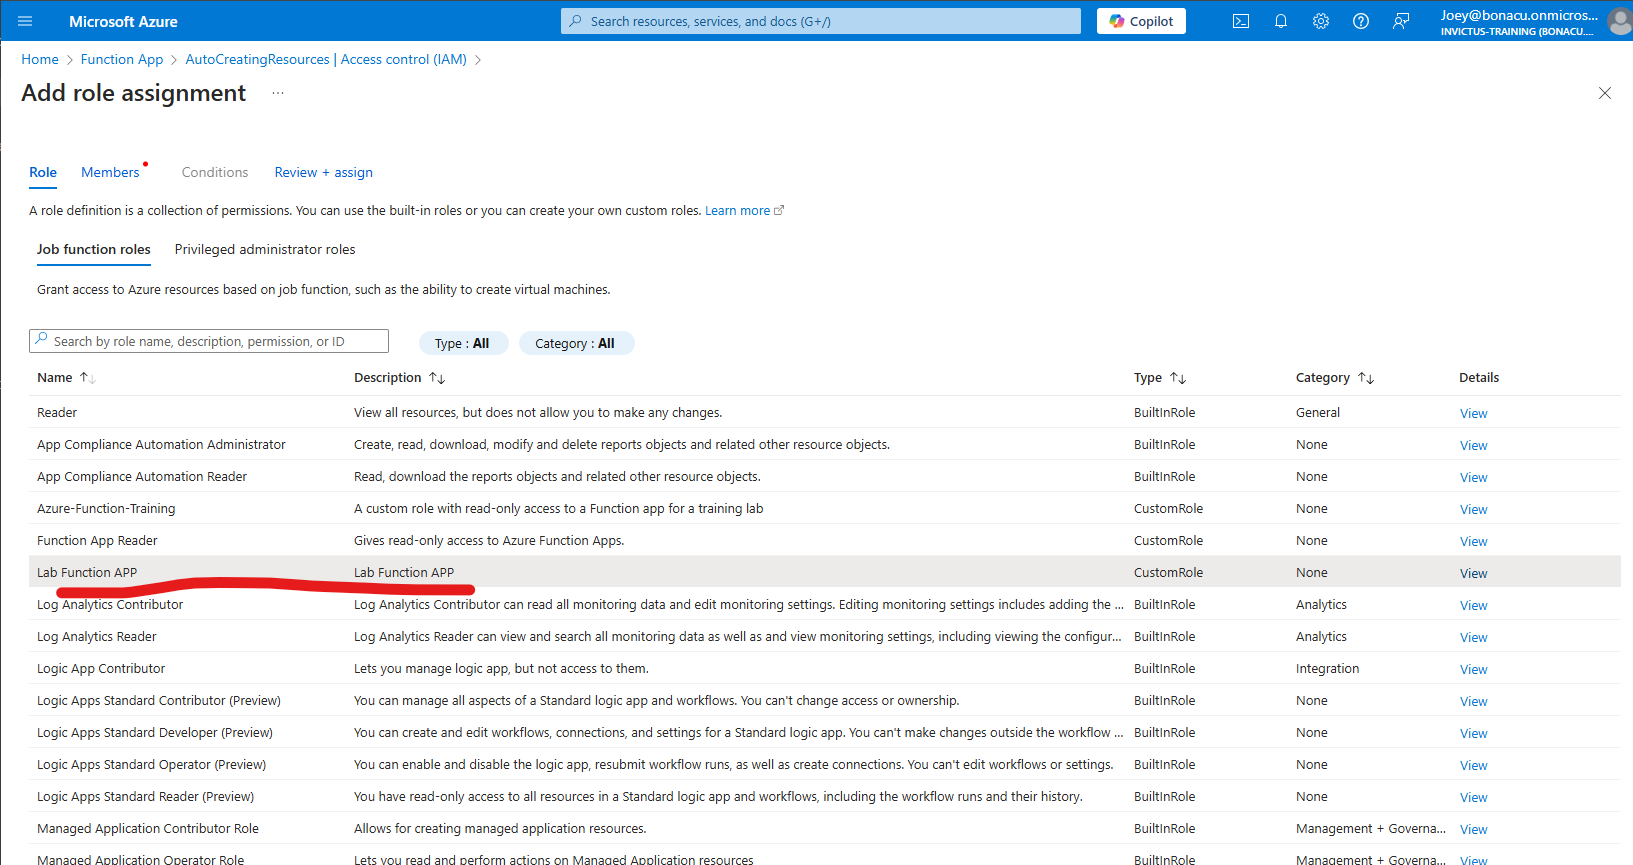Open the Category : All filter
The width and height of the screenshot is (1633, 865).
point(576,343)
